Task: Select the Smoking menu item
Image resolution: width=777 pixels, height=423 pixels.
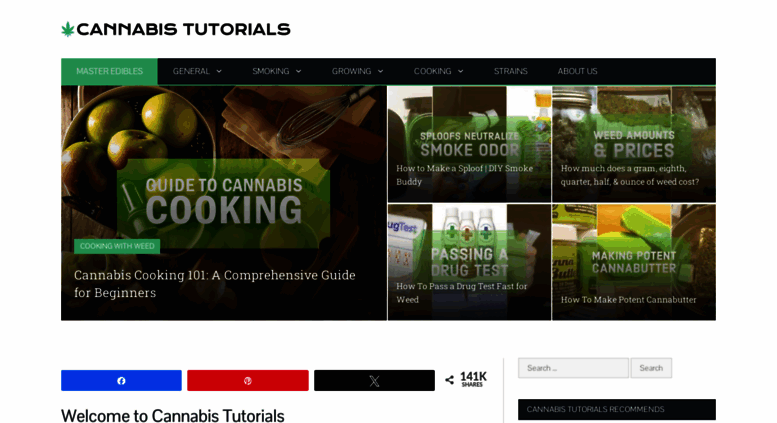Action: click(271, 71)
